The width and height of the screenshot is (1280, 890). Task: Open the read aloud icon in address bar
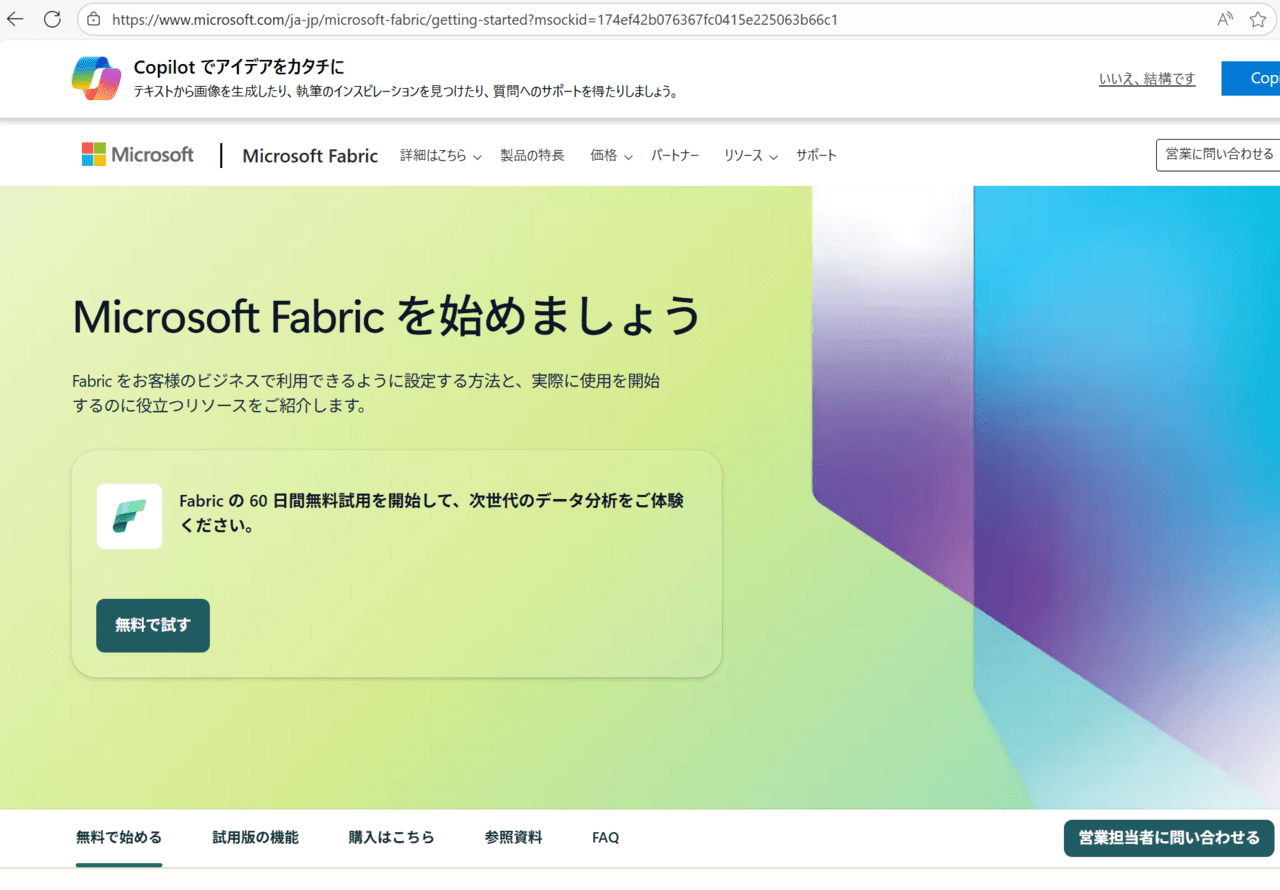tap(1225, 19)
